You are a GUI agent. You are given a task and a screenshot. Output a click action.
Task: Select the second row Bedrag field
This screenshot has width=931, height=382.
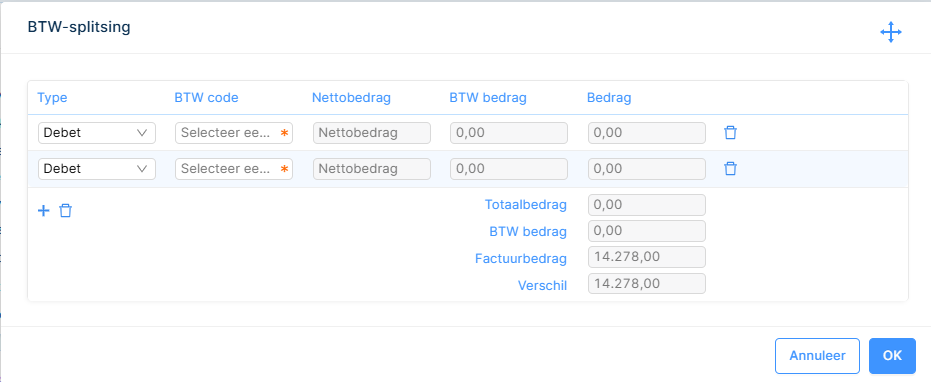647,169
